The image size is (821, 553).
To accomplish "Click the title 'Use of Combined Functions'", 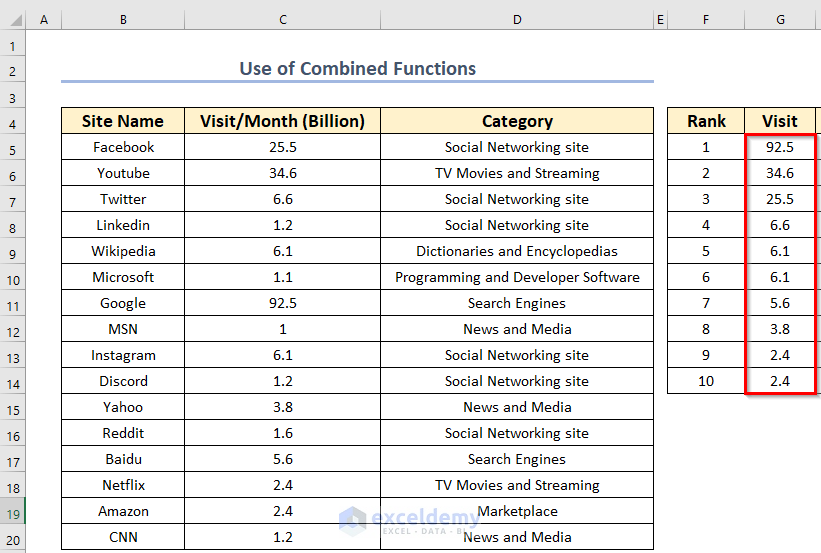I will point(358,69).
